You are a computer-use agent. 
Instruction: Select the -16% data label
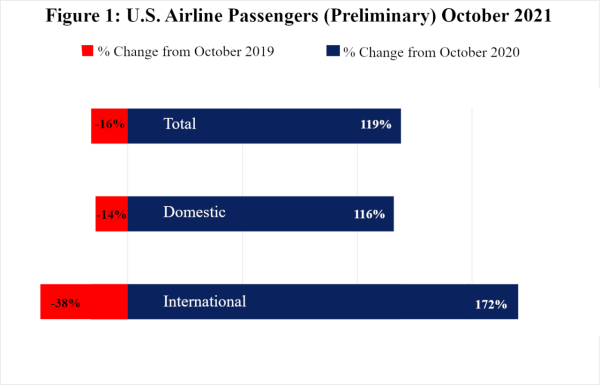110,124
